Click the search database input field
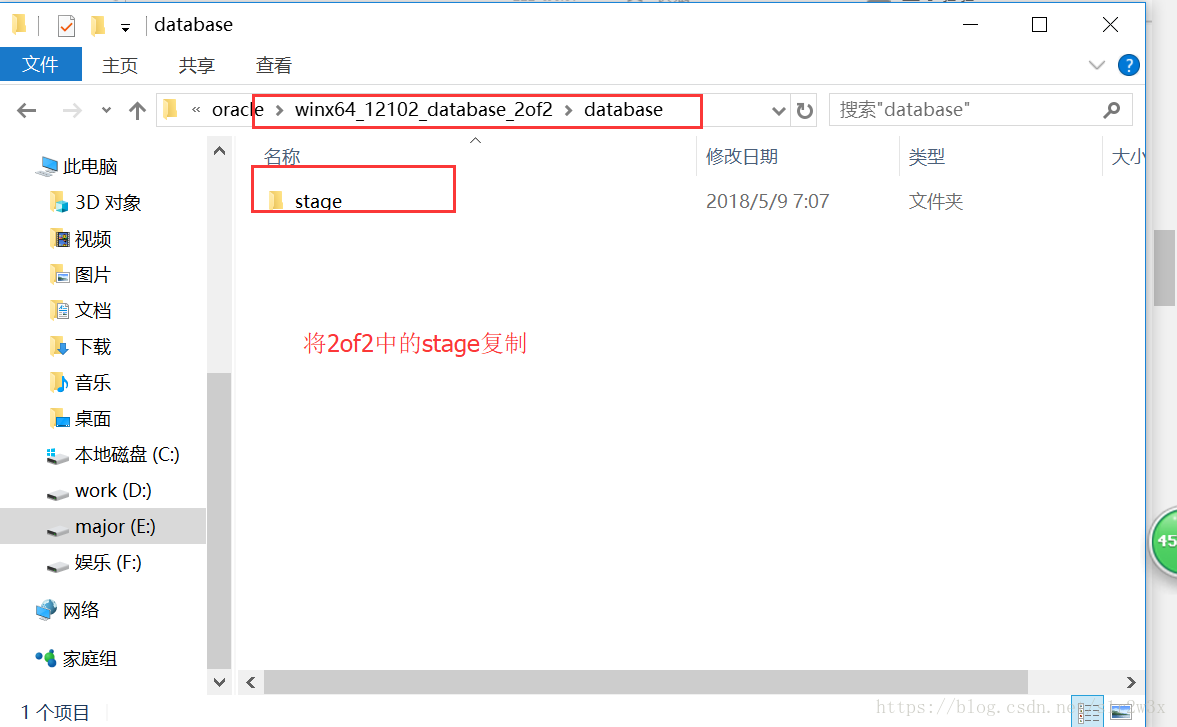The image size is (1177, 727). pyautogui.click(x=967, y=110)
